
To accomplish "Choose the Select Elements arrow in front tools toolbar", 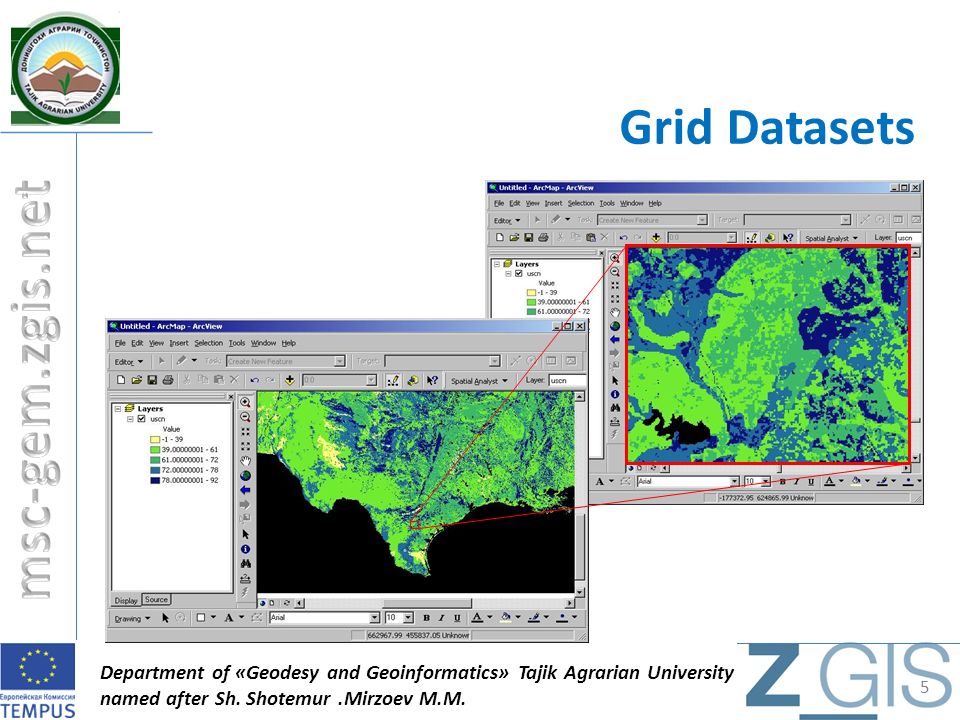I will (x=246, y=534).
